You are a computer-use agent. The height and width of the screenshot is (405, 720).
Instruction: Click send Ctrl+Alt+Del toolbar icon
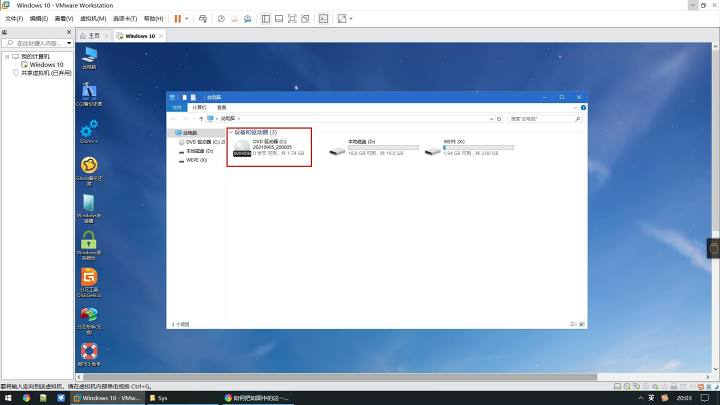(203, 19)
